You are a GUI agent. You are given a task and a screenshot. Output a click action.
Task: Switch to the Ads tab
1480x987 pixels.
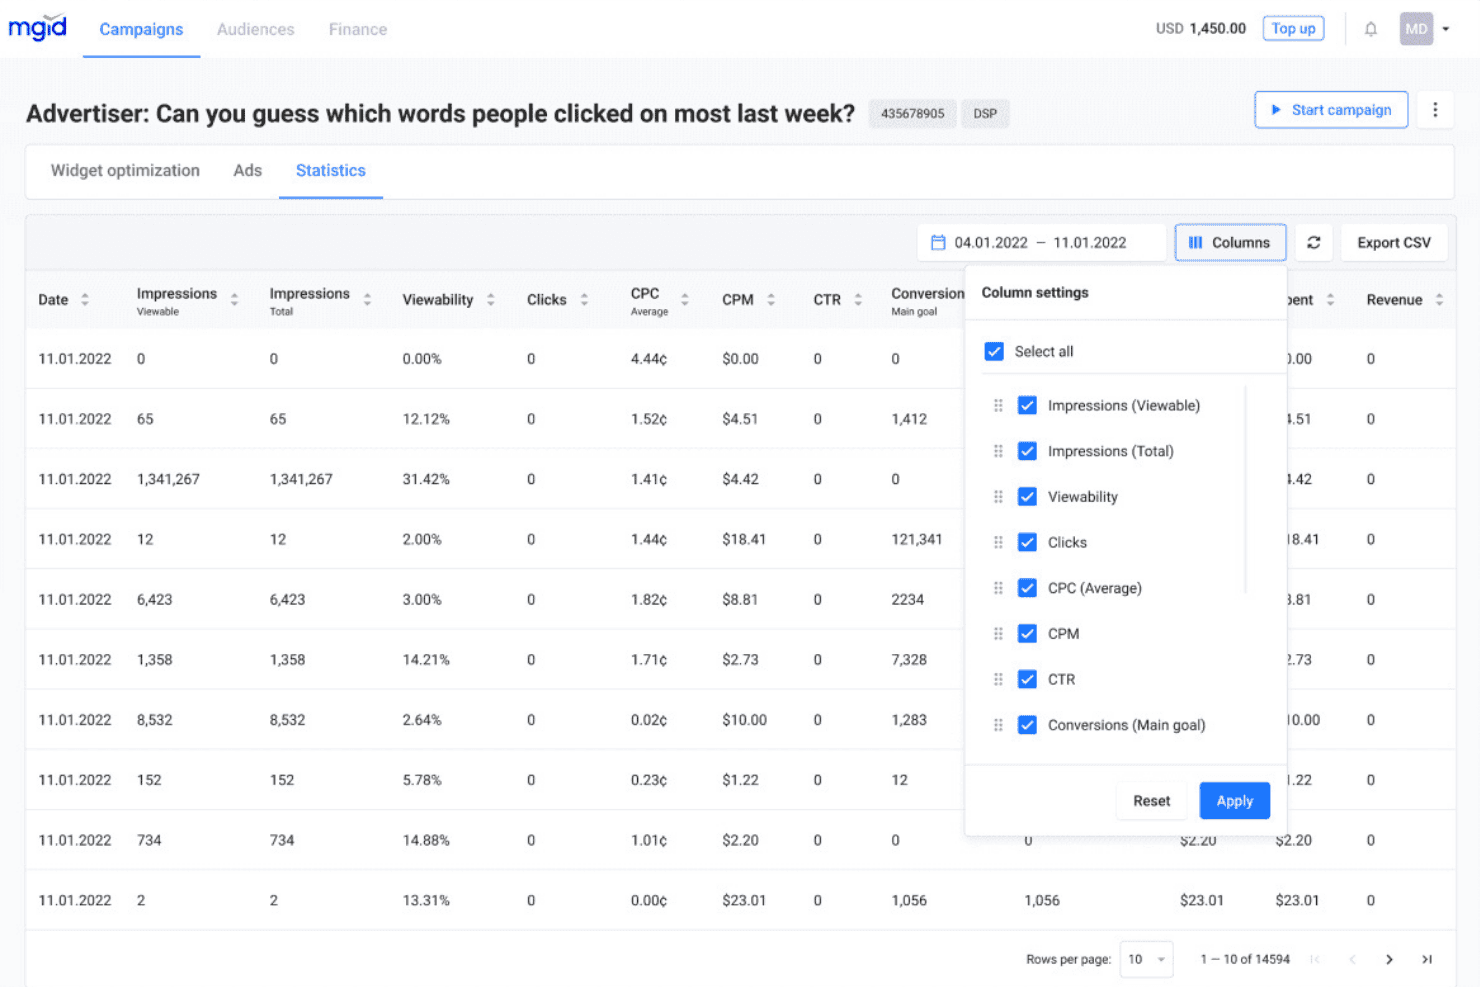(247, 170)
